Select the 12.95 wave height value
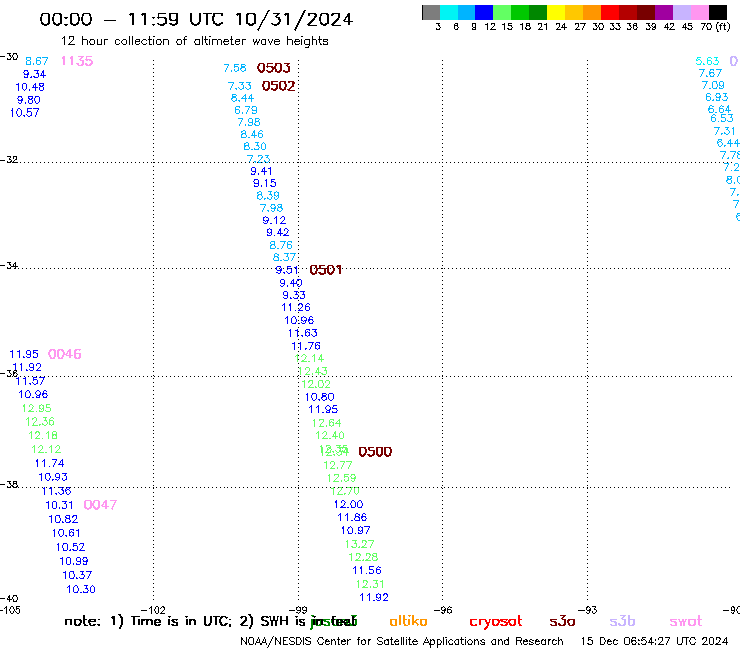This screenshot has width=740, height=650. coord(36,408)
